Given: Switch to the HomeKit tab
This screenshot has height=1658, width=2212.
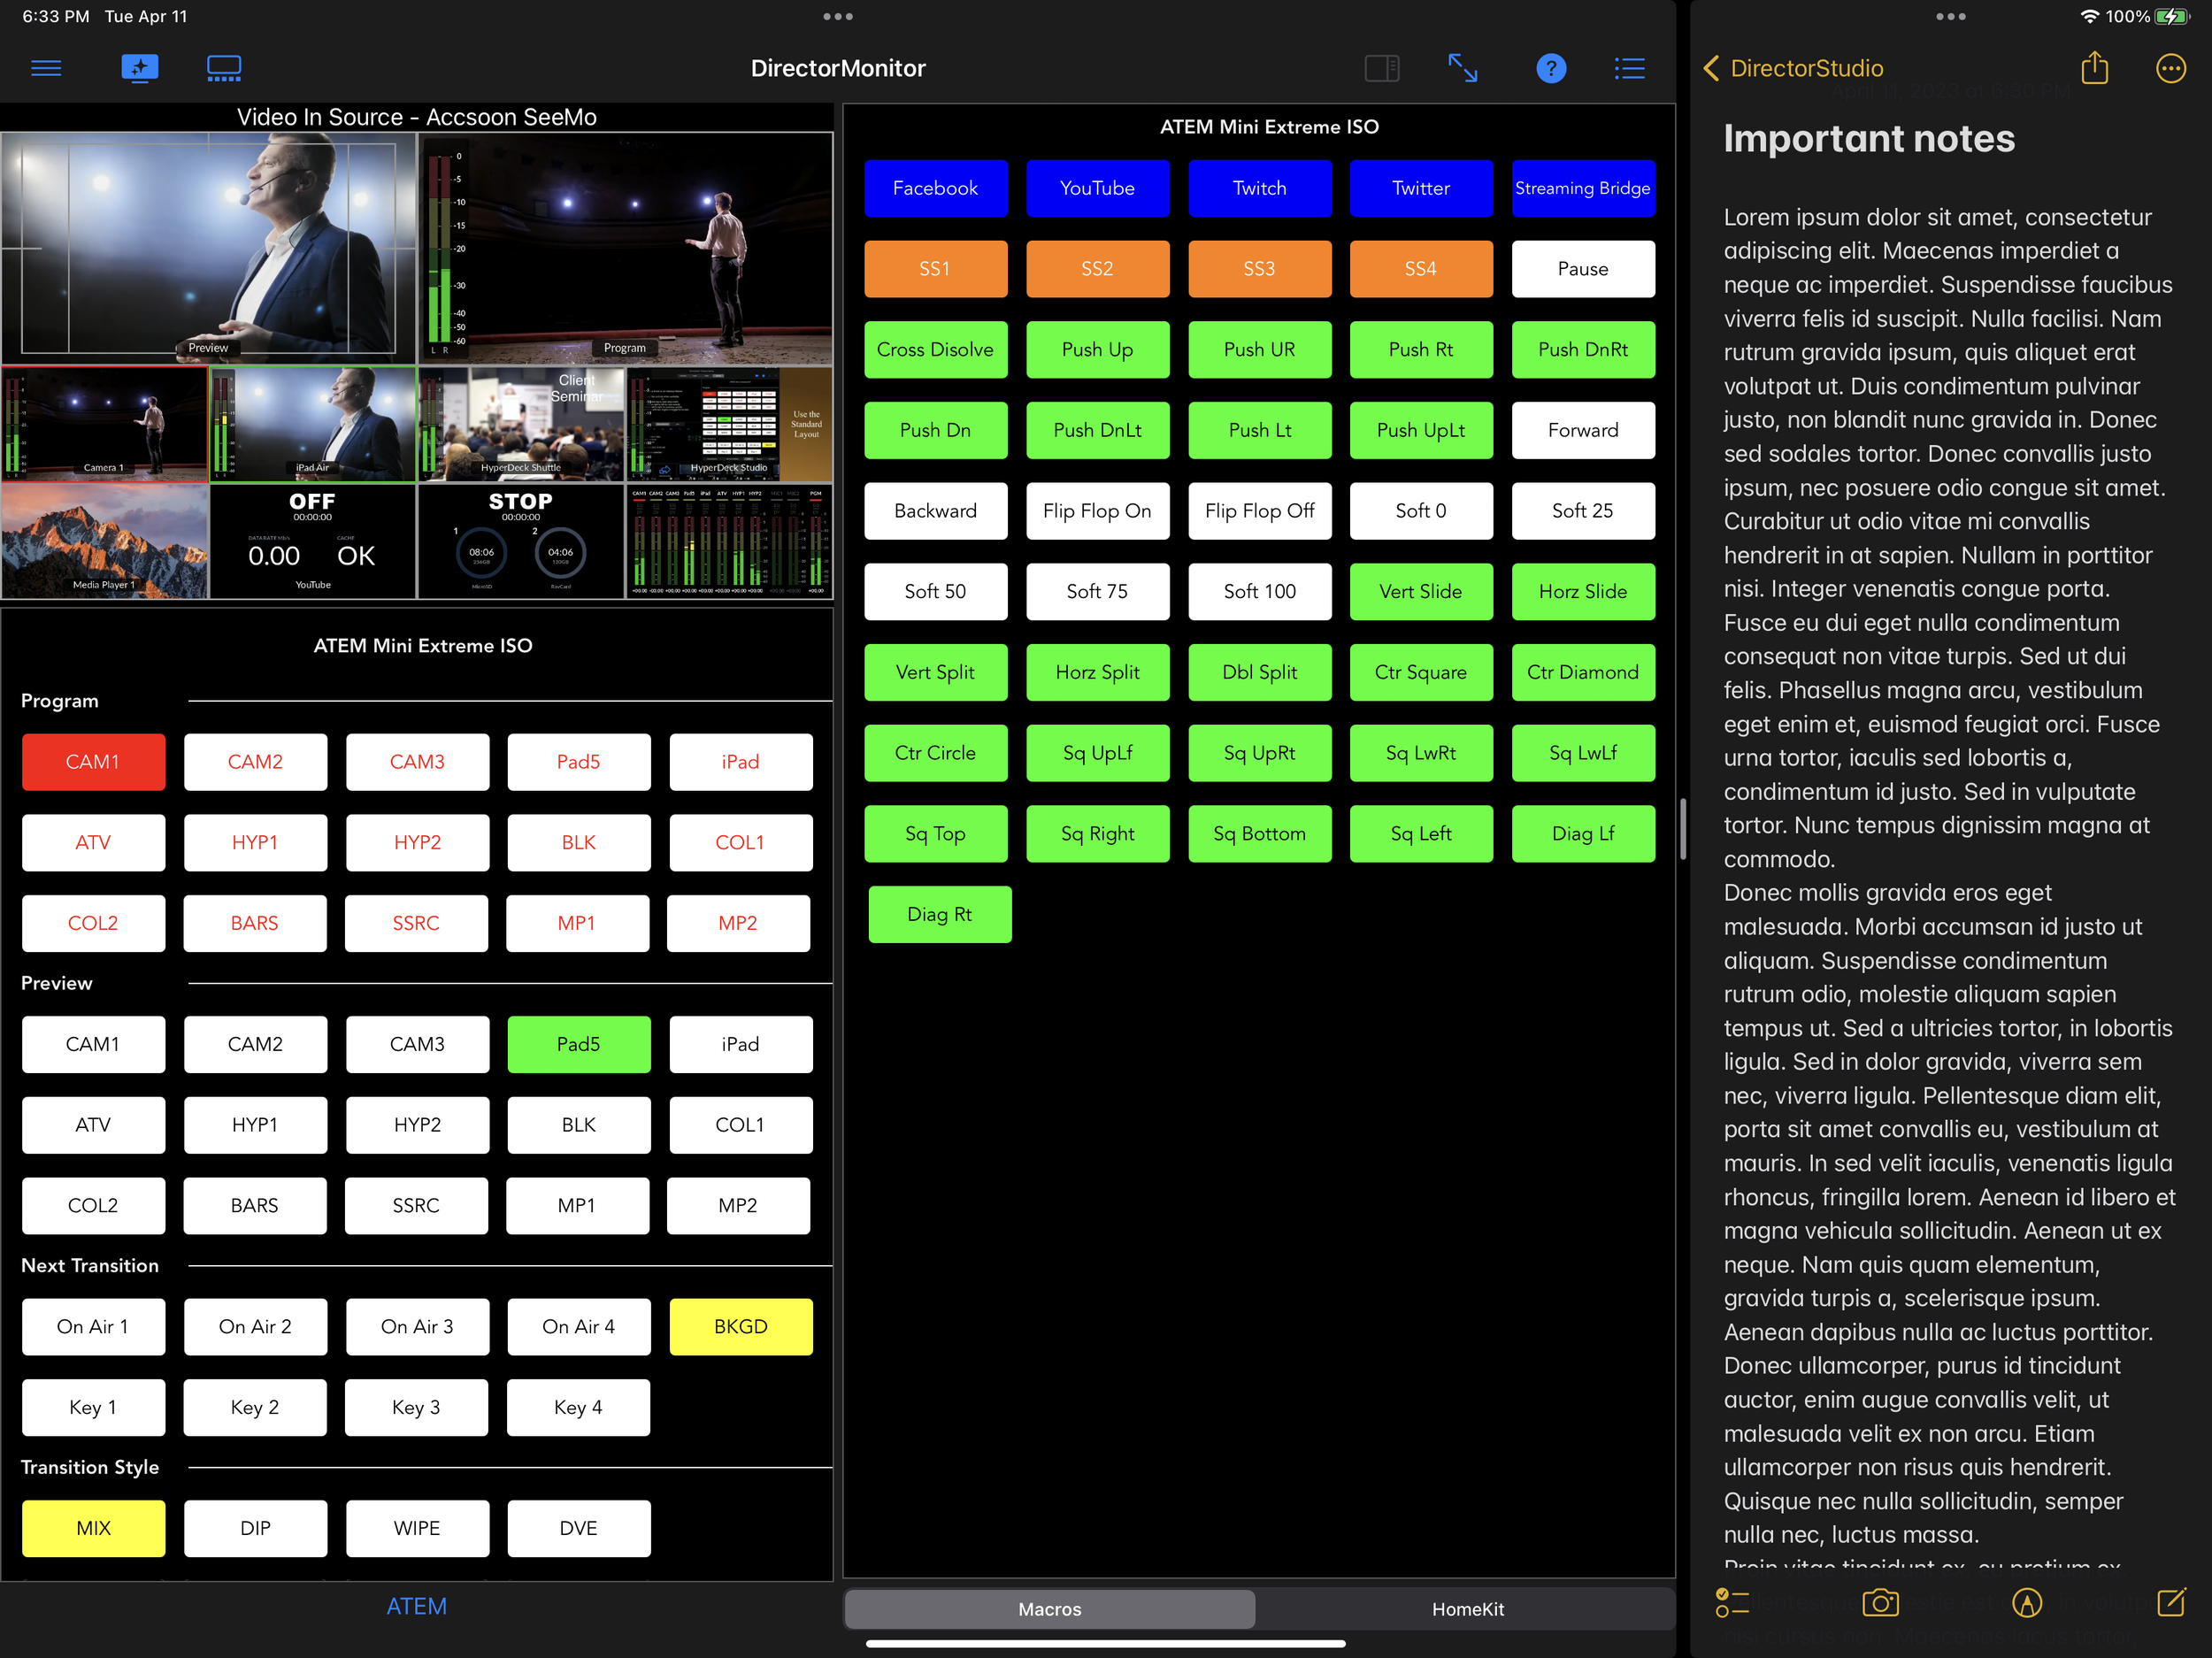Looking at the screenshot, I should tap(1466, 1609).
